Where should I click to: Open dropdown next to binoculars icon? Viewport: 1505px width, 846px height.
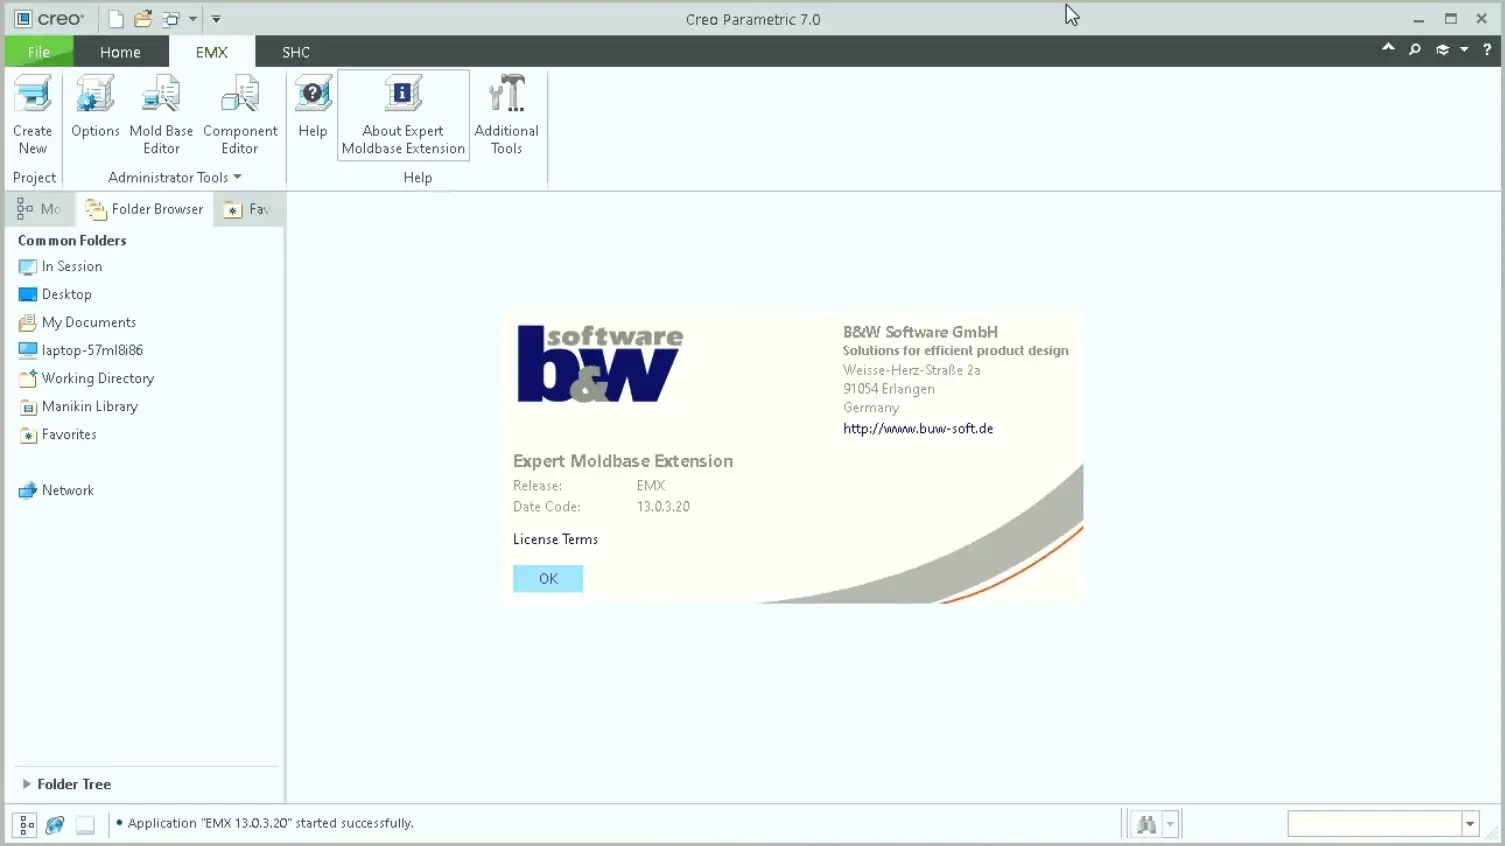point(1170,825)
